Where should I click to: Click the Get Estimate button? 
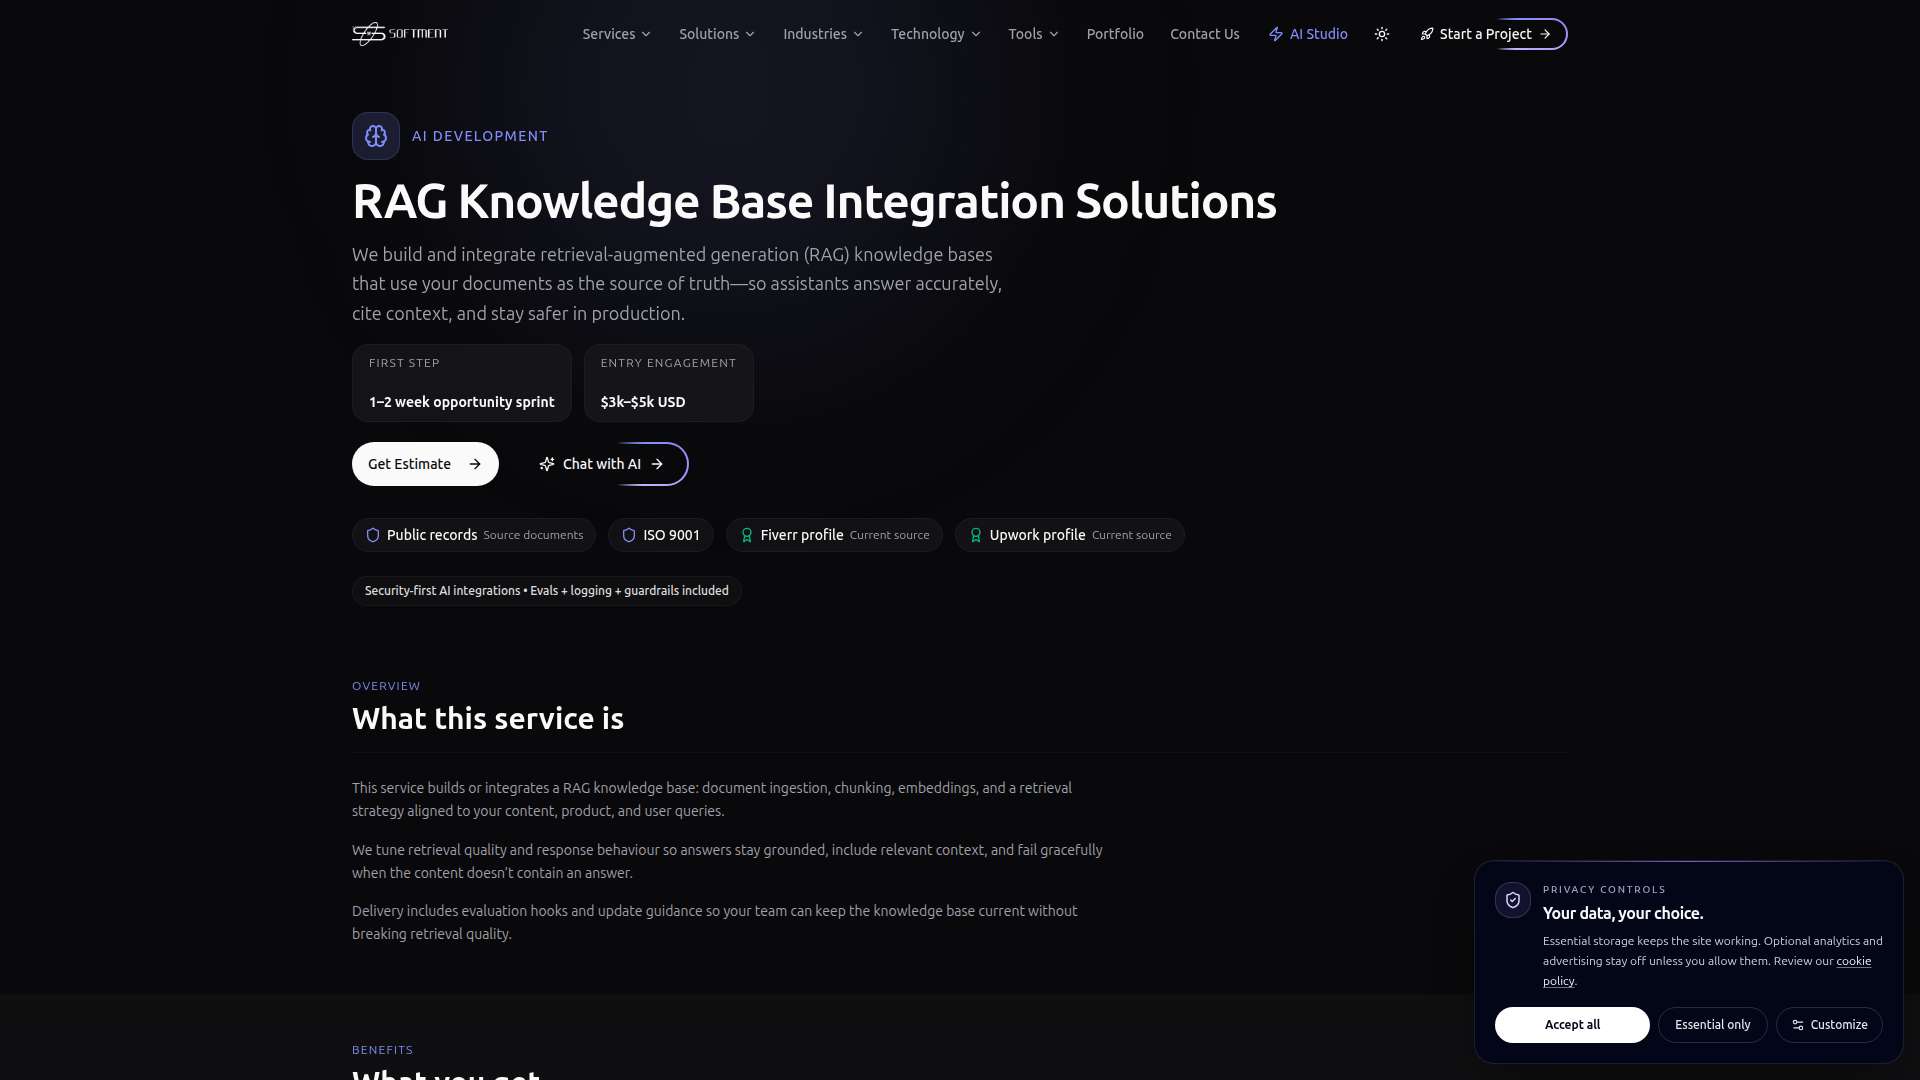[x=425, y=464]
